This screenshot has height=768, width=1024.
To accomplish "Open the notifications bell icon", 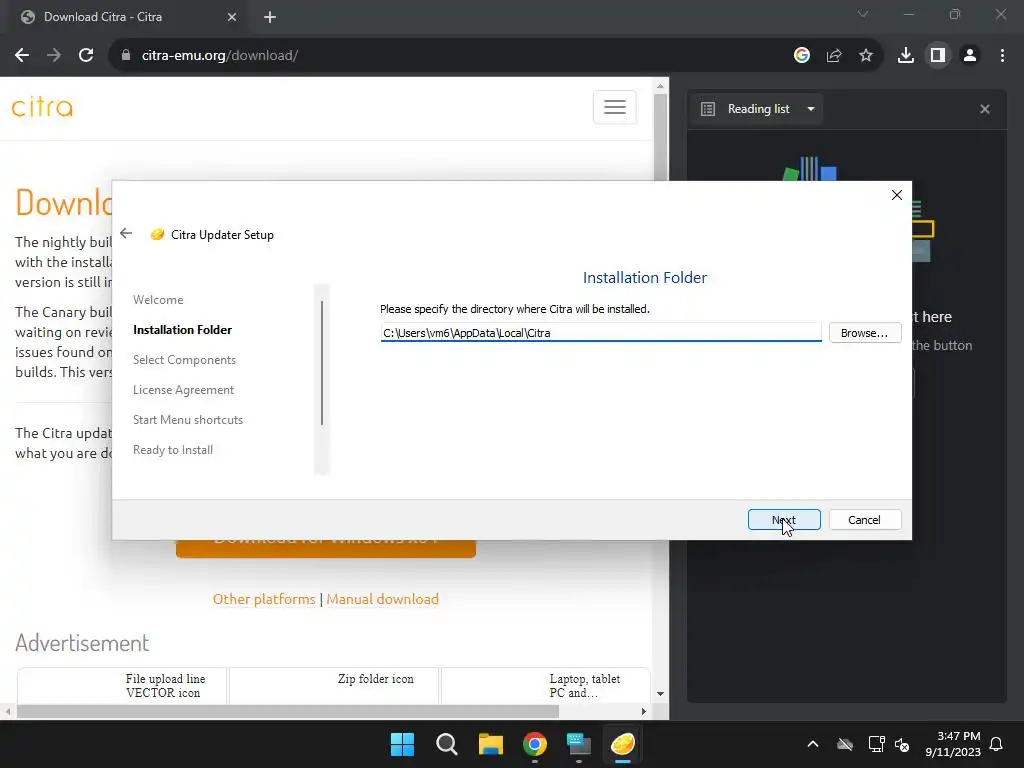I will click(997, 744).
